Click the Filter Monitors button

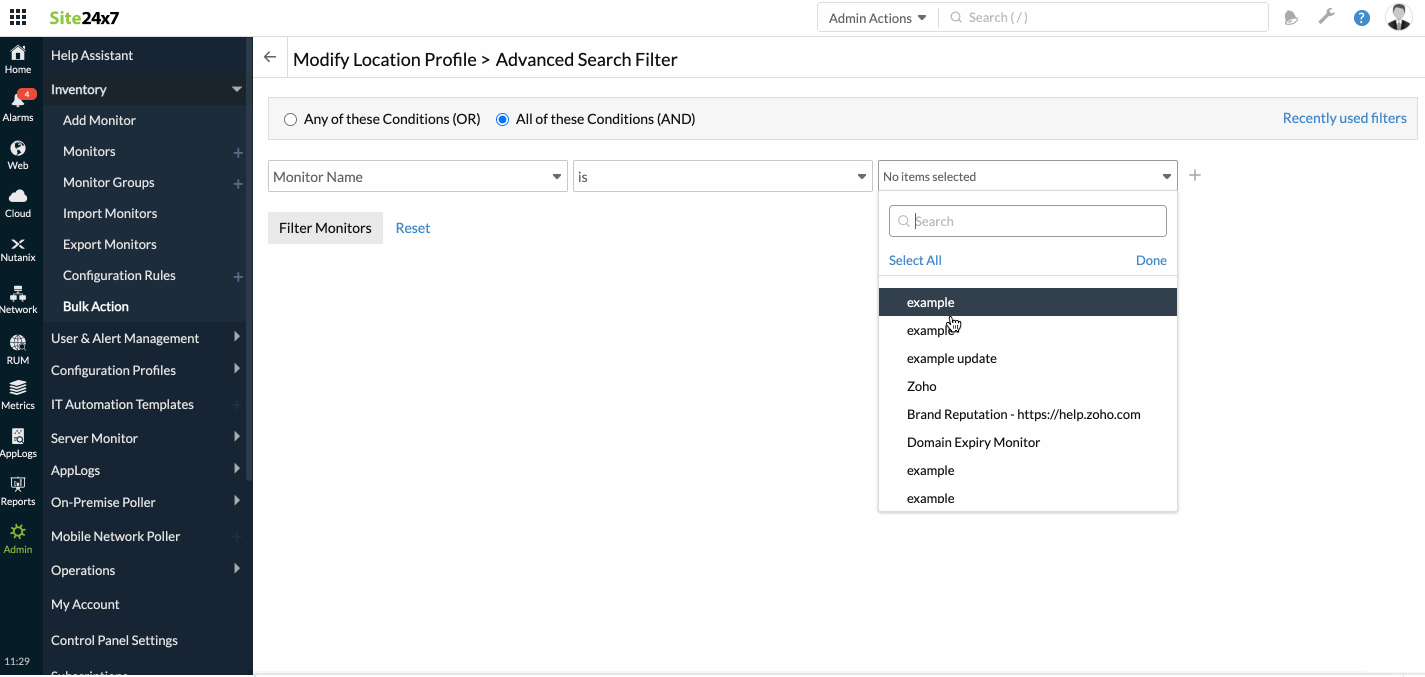click(325, 228)
